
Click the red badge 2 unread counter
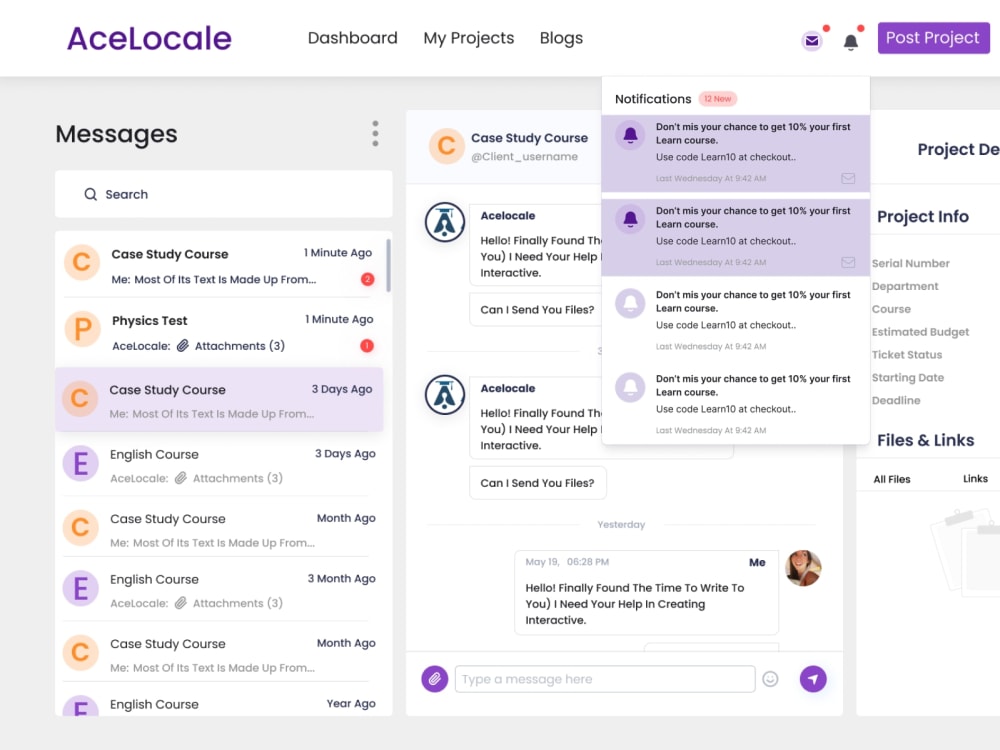367,279
